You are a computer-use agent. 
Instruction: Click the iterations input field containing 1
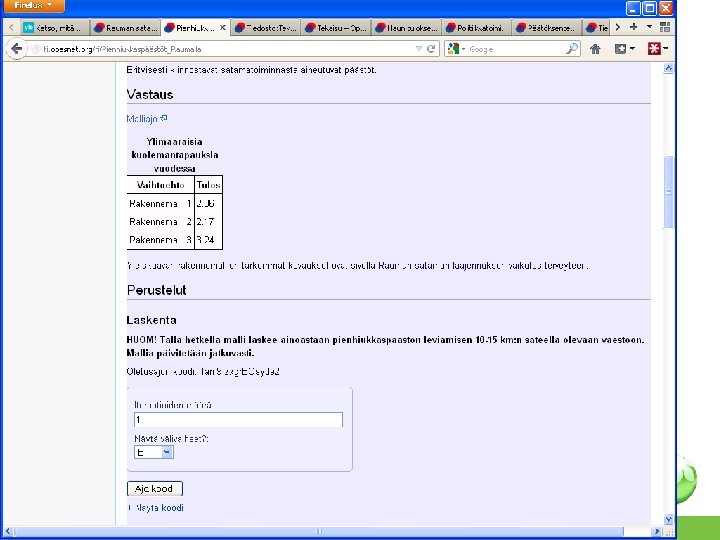tap(238, 420)
